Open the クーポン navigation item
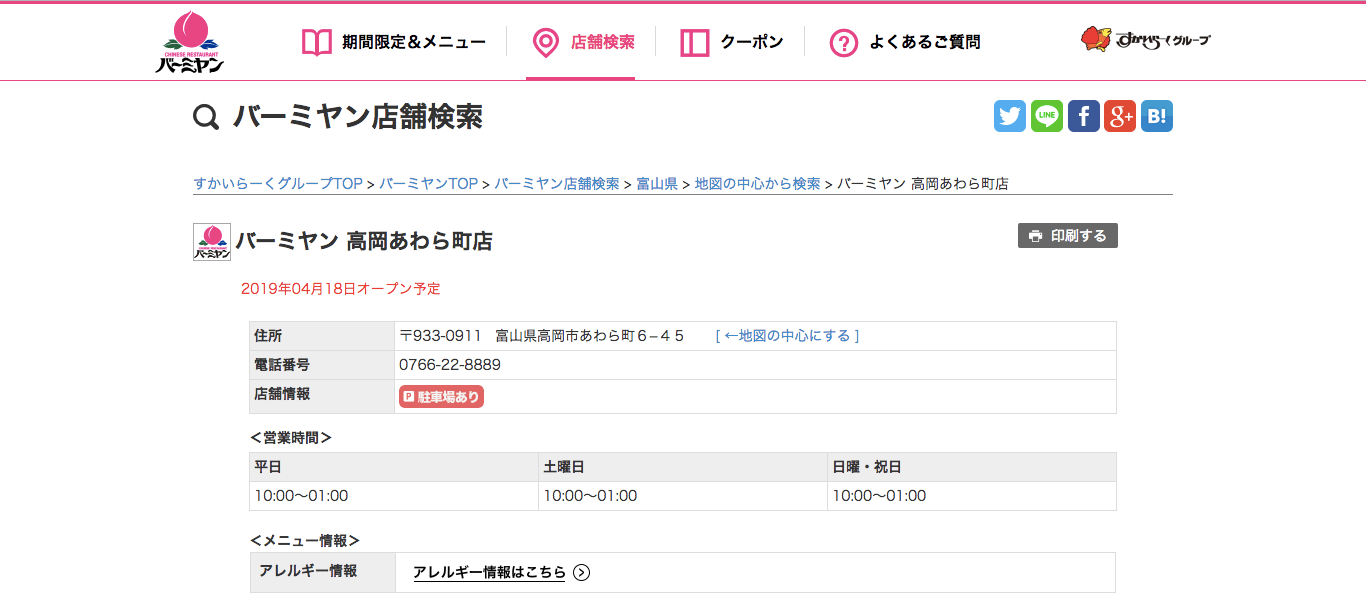1366x605 pixels. click(731, 42)
